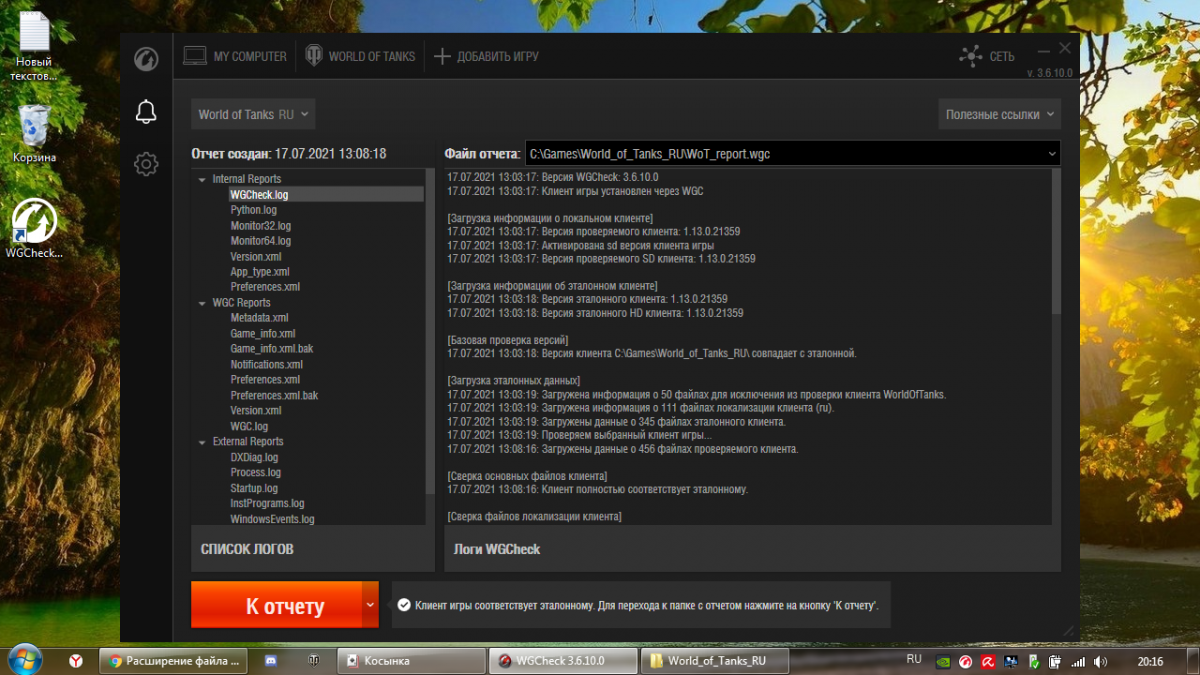The image size is (1200, 675).
Task: Select Game_info.xml in the log list
Action: (263, 334)
